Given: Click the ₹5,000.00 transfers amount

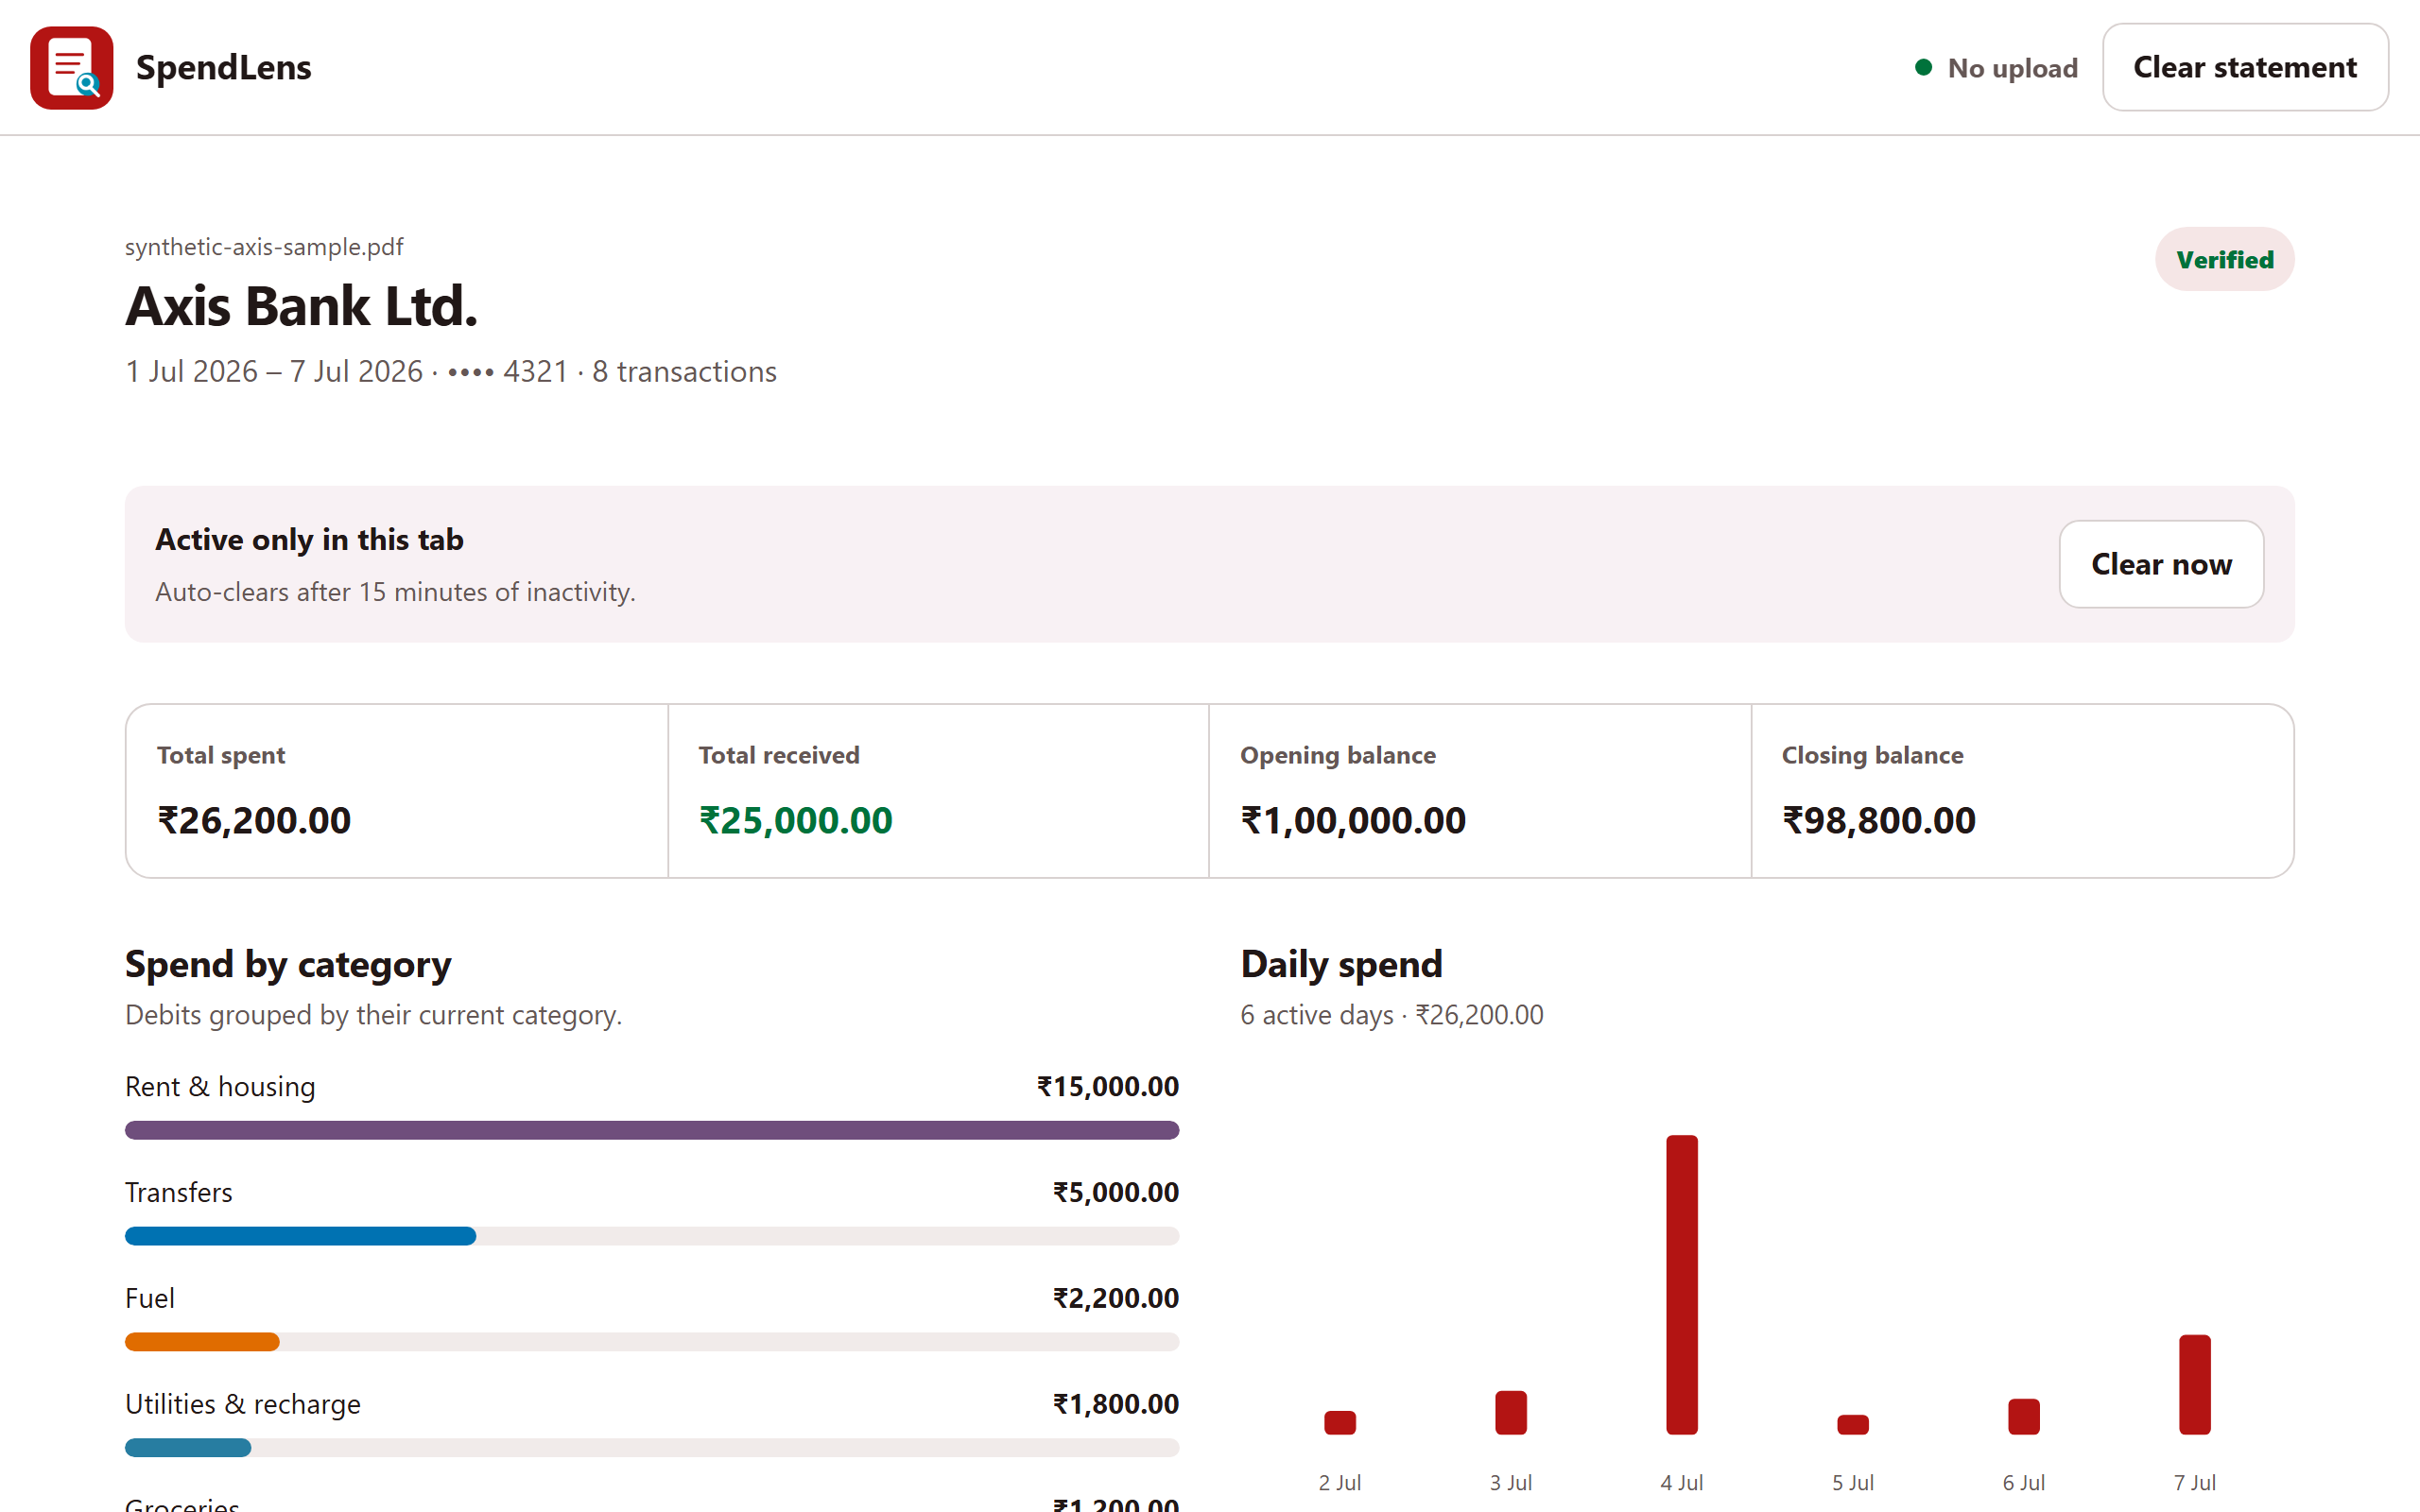Looking at the screenshot, I should pyautogui.click(x=1115, y=1192).
